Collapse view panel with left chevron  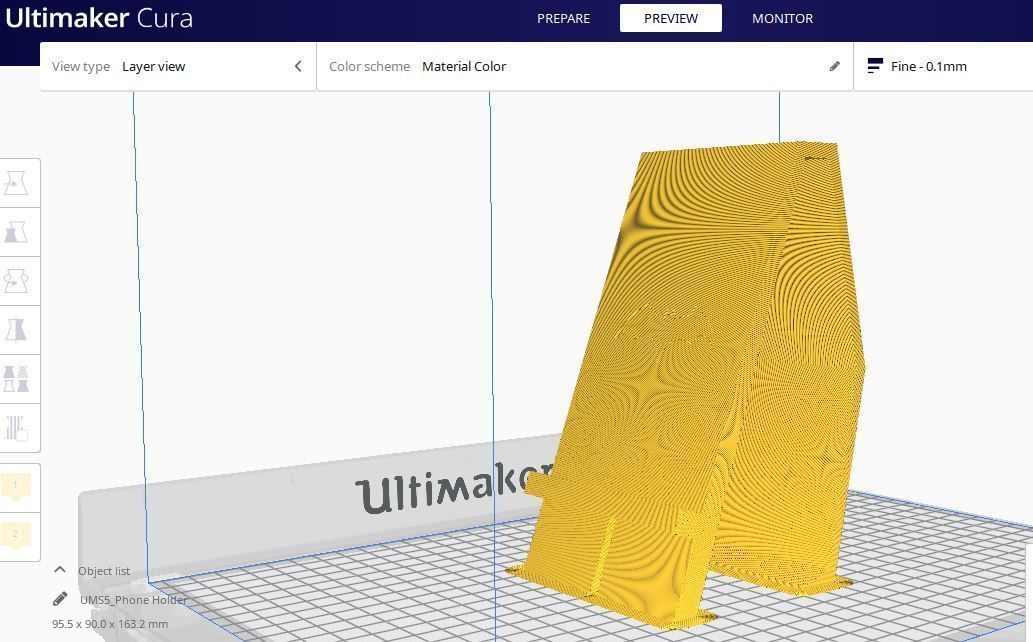click(298, 66)
